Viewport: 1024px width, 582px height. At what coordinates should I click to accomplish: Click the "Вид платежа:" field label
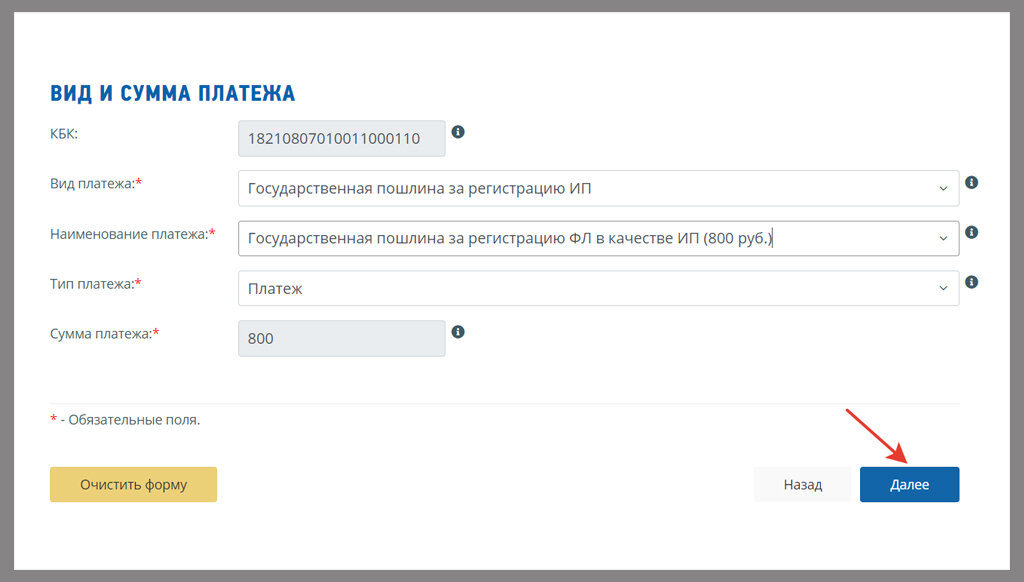[x=96, y=184]
